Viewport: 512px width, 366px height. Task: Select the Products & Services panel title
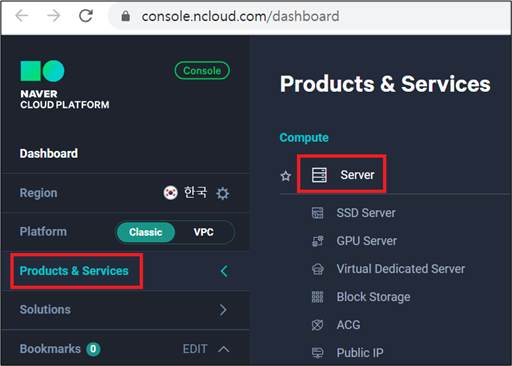385,84
